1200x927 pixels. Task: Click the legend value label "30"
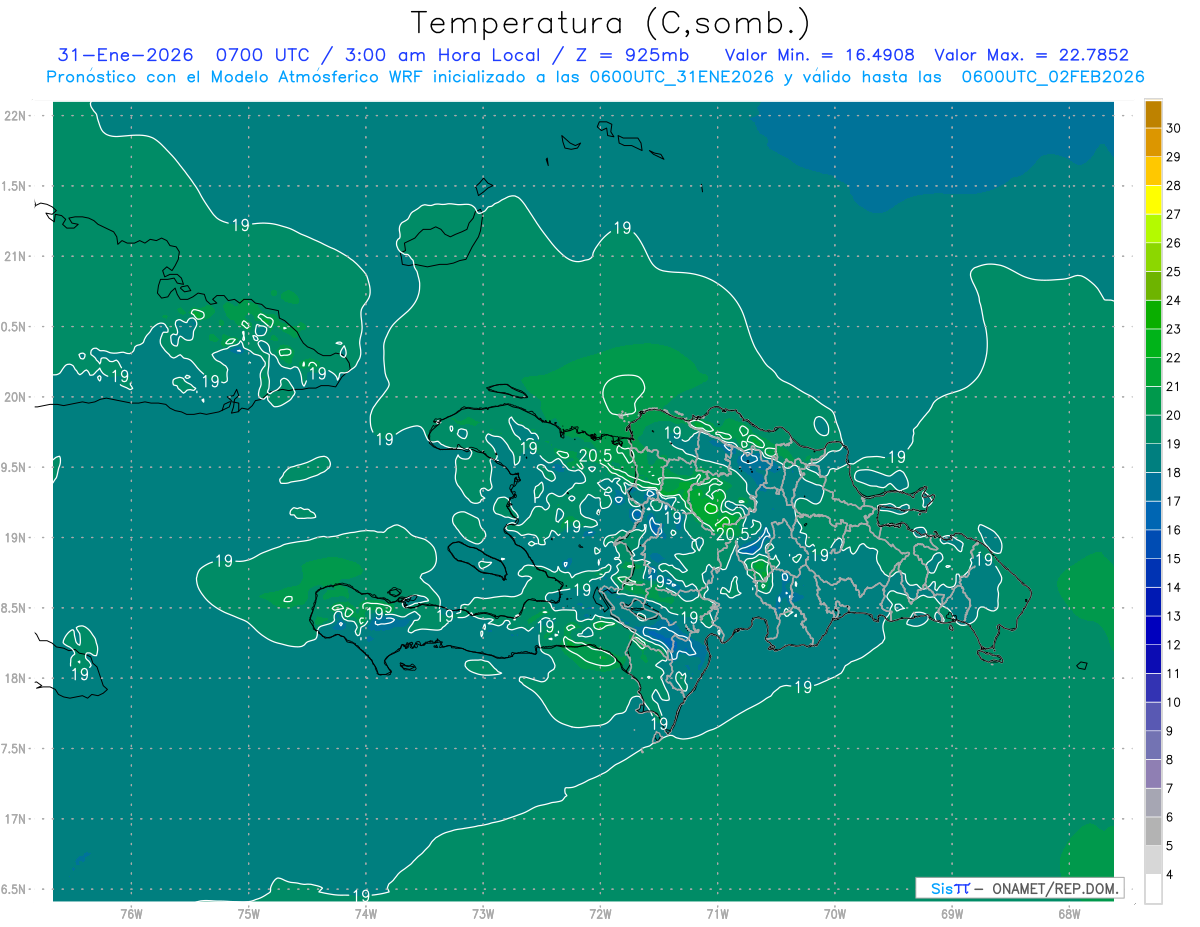pos(1174,128)
